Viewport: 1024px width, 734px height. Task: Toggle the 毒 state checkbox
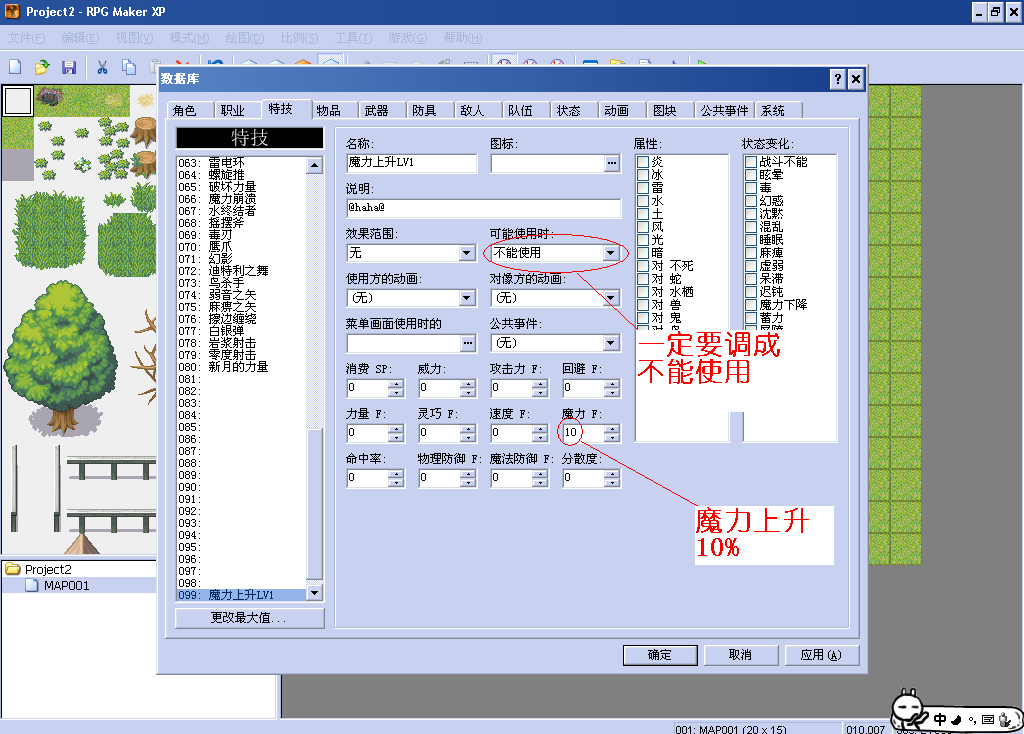click(751, 187)
